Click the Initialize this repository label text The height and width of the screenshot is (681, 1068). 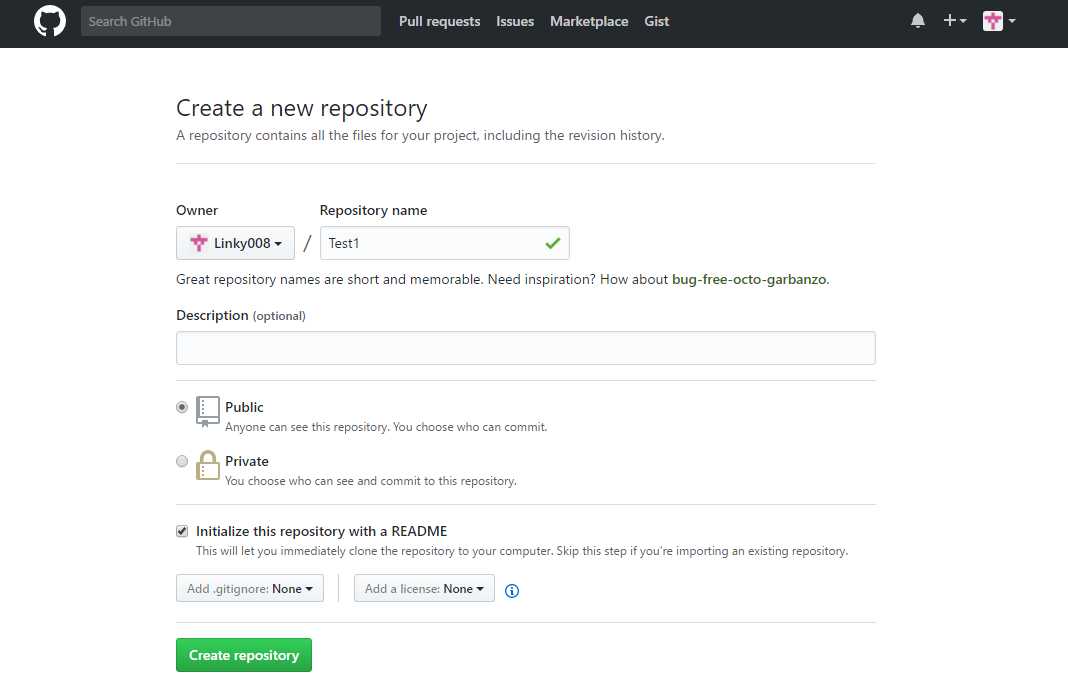click(321, 531)
